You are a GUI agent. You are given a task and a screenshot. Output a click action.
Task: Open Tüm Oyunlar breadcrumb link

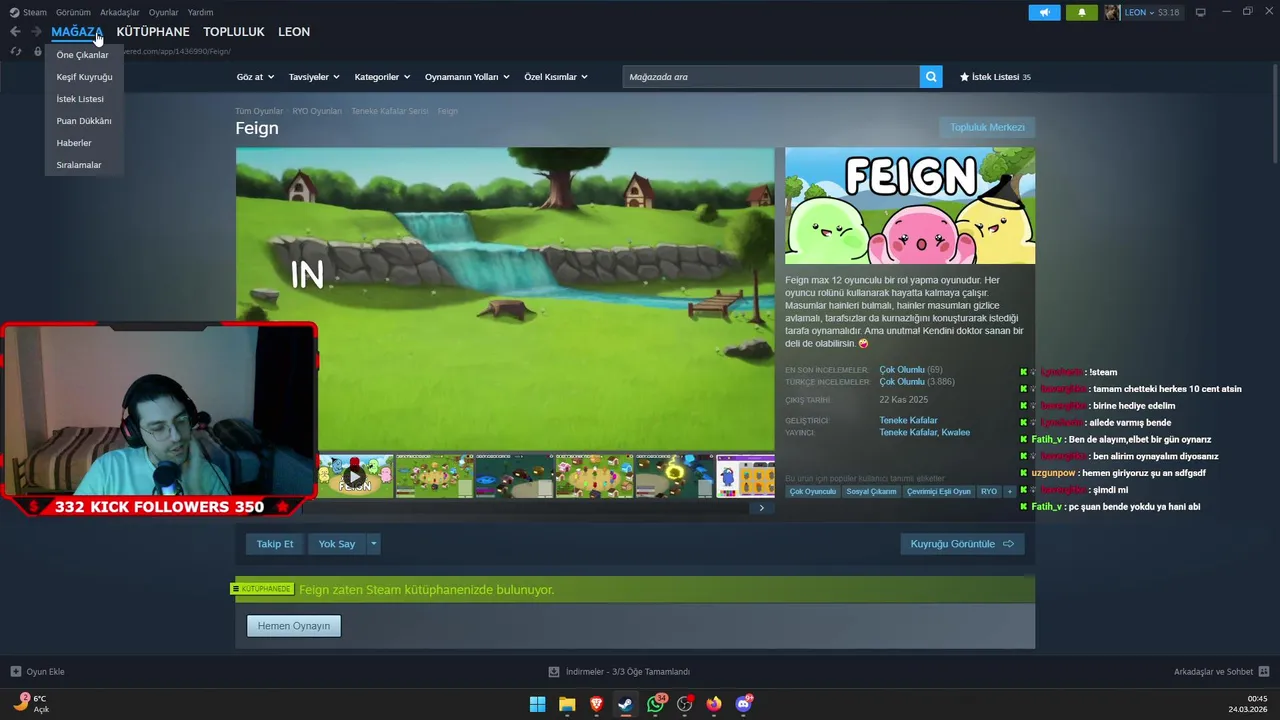(259, 111)
